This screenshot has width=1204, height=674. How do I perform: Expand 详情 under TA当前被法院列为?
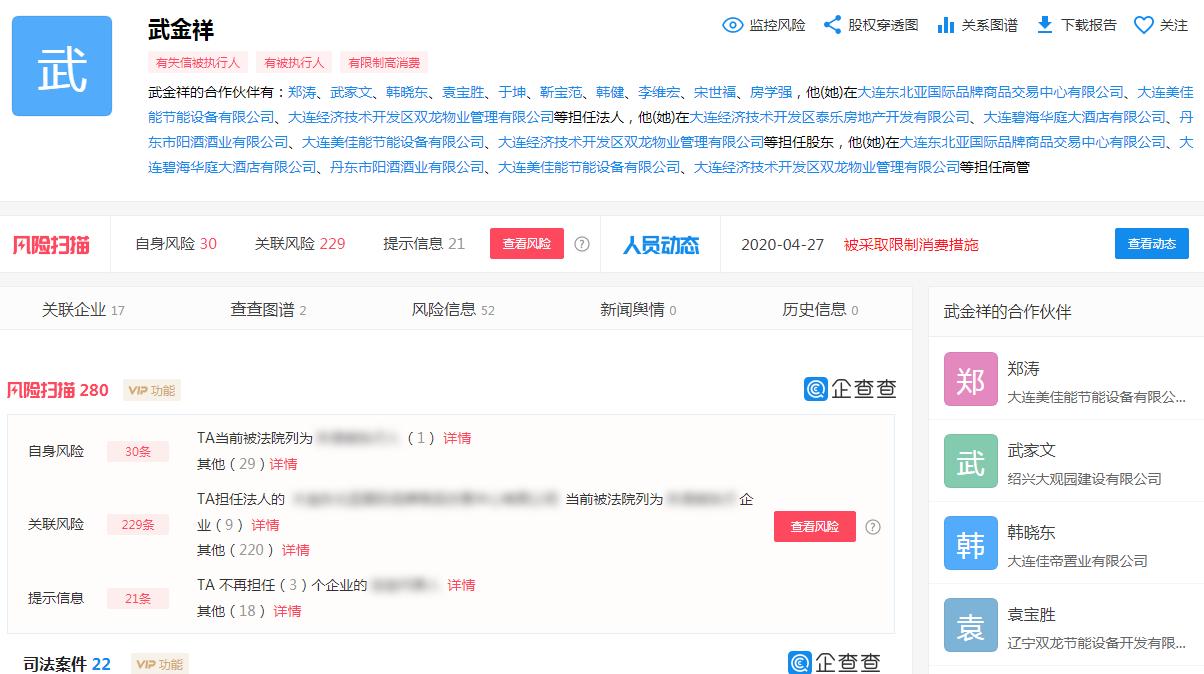coord(456,438)
